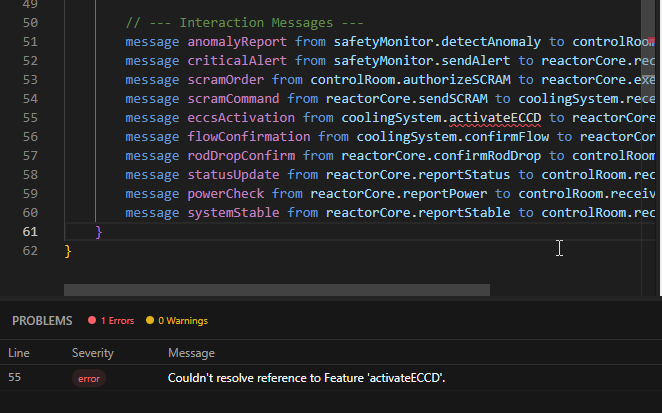This screenshot has width=662, height=413.
Task: Click the purple closing brace on line 61
Action: click(99, 232)
